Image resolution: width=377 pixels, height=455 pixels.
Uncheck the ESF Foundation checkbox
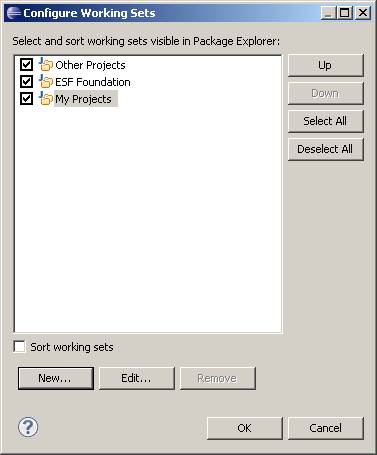point(26,81)
